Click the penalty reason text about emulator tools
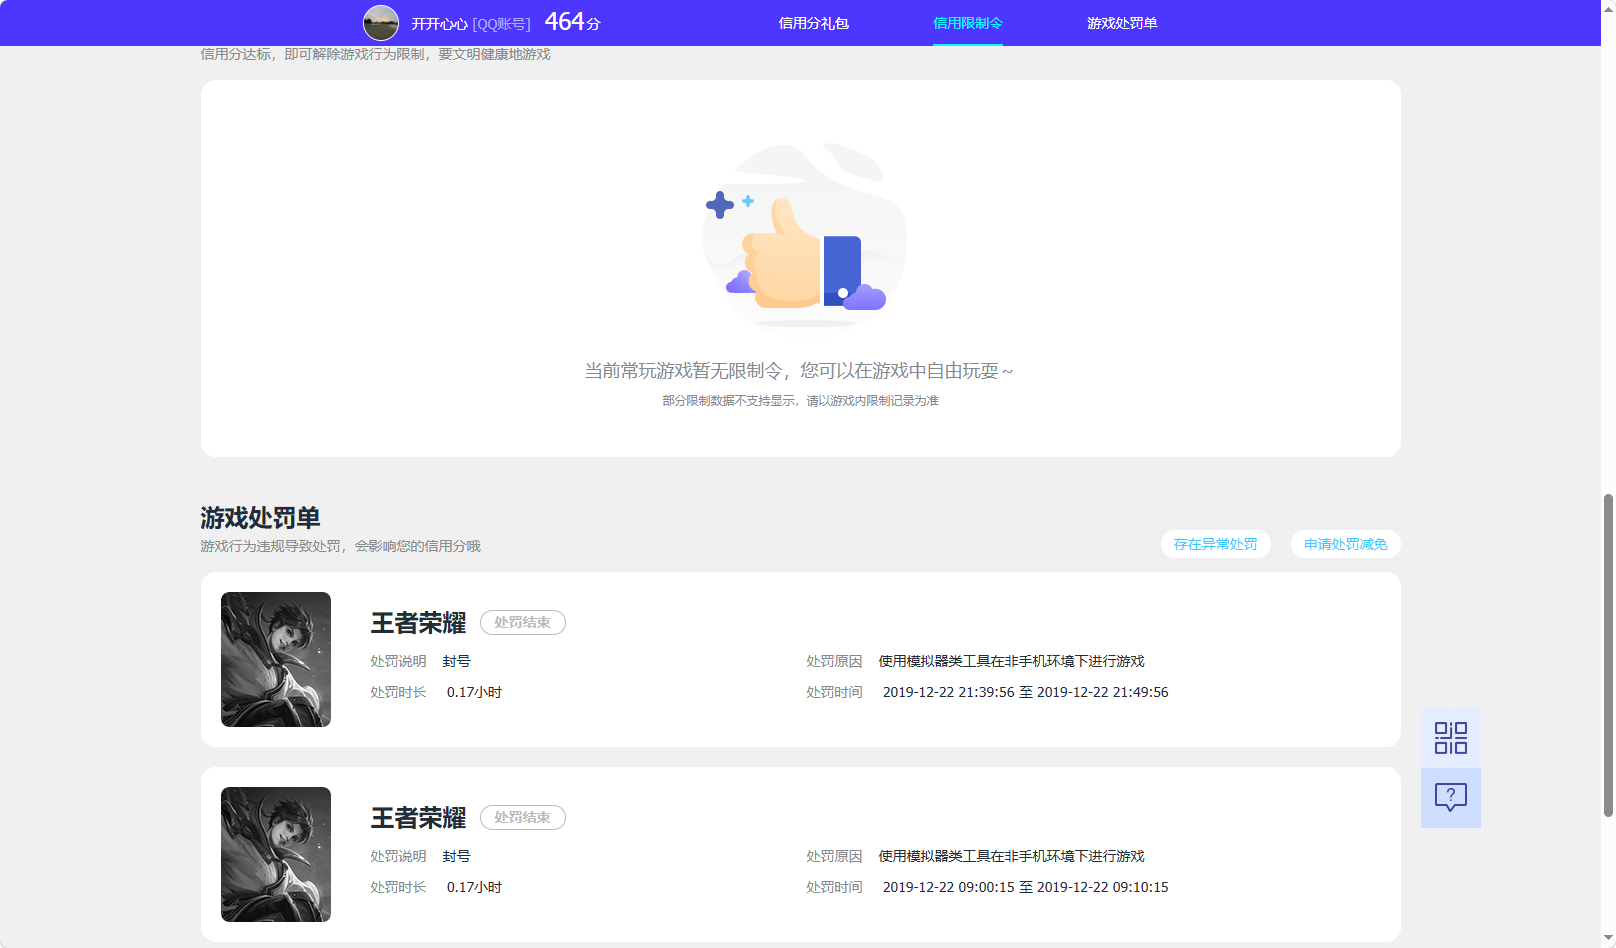This screenshot has width=1616, height=948. coord(1010,661)
